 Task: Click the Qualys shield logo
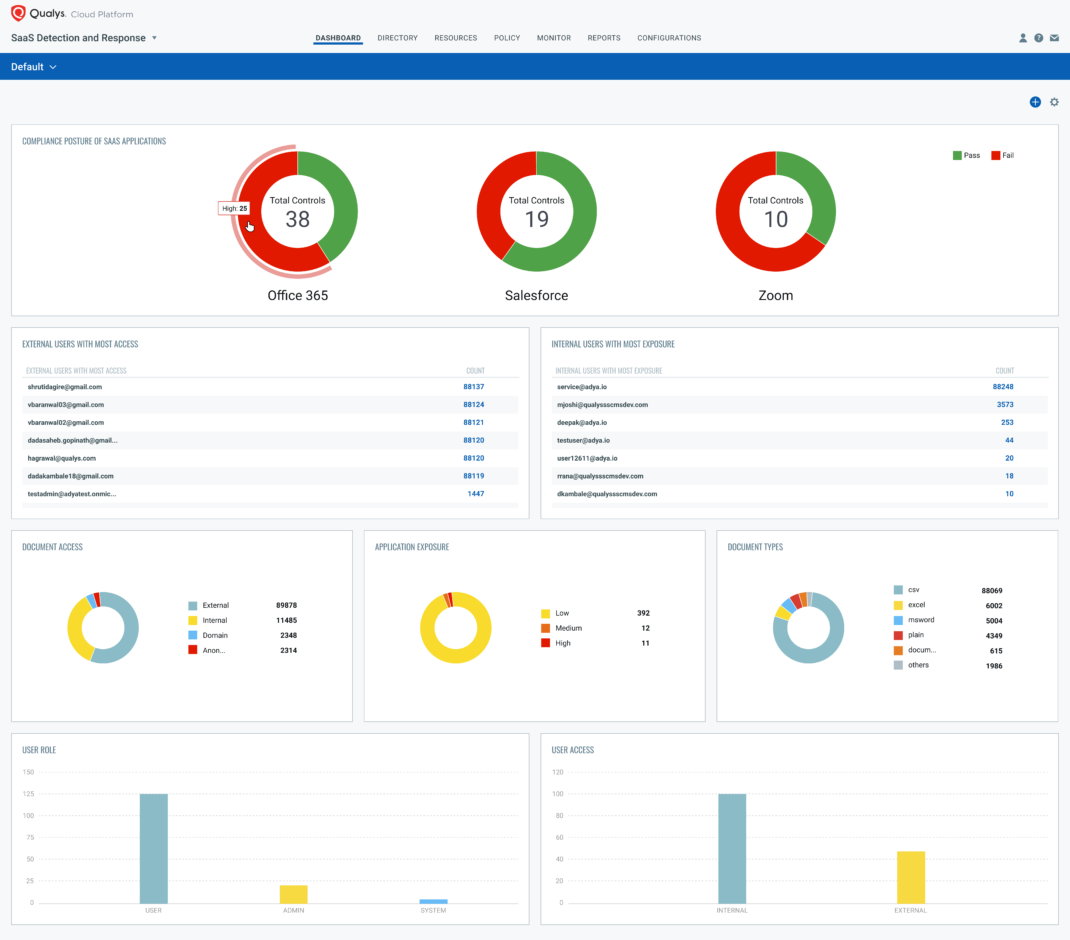[18, 14]
